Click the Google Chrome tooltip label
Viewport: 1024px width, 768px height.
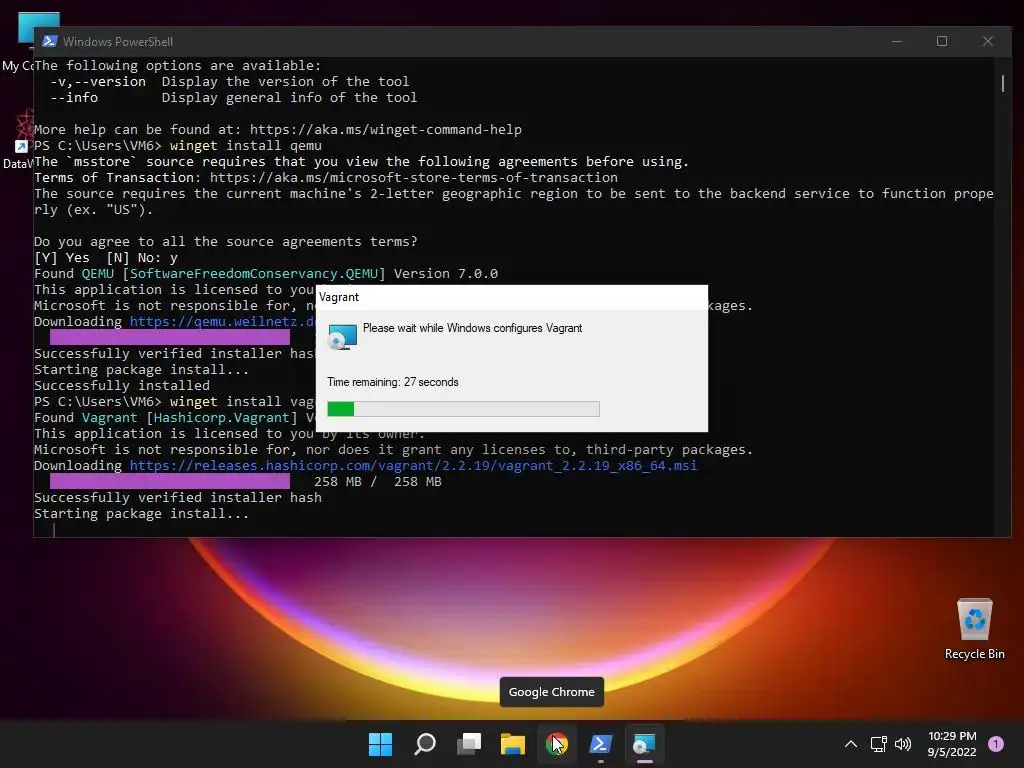click(x=551, y=692)
